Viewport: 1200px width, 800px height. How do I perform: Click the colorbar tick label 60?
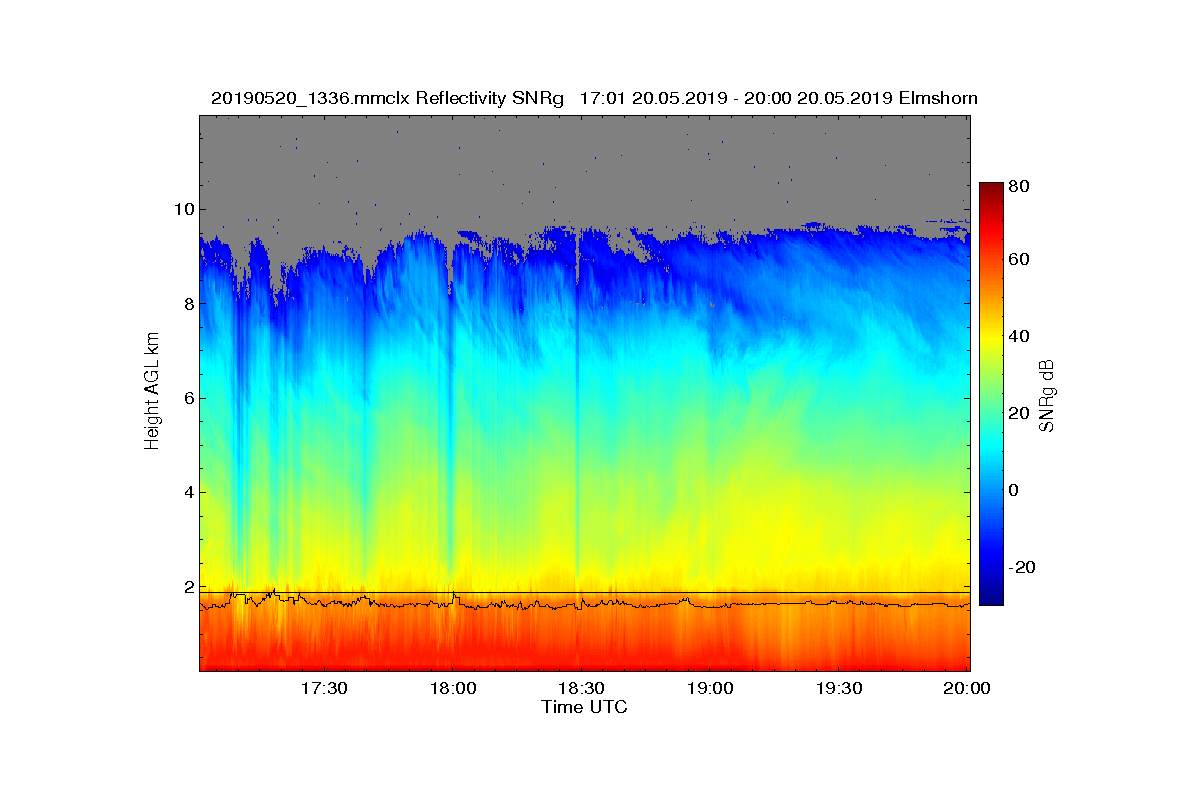1021,260
